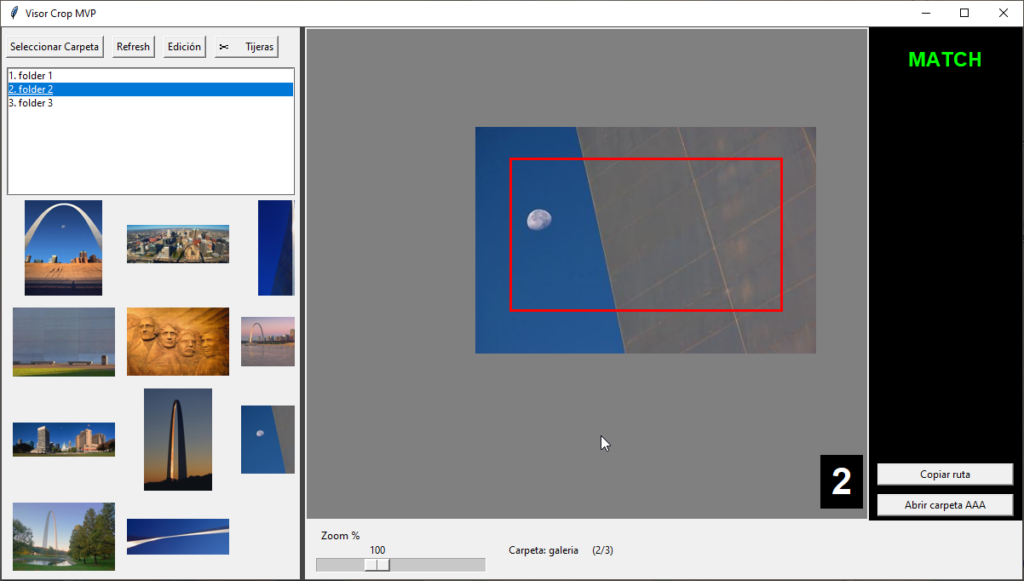Select the Mount Rushmore thumbnail
Viewport: 1024px width, 581px height.
pos(177,342)
